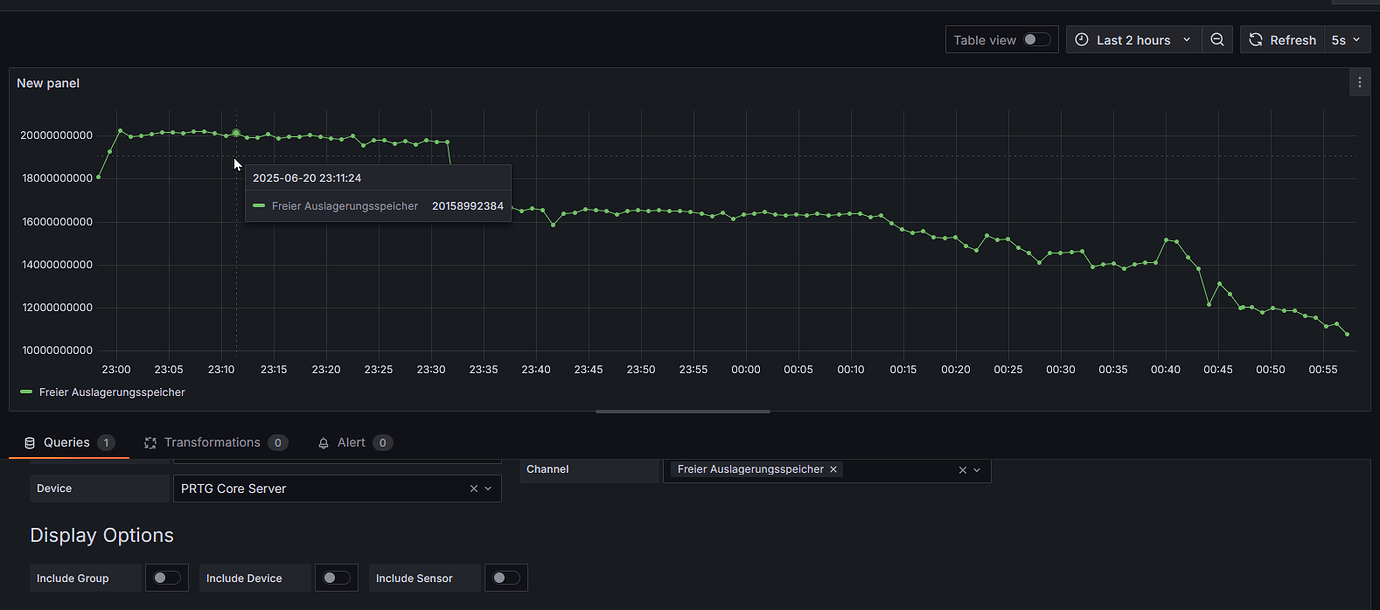Toggle the Table view switch
The image size is (1380, 610).
click(x=1038, y=39)
